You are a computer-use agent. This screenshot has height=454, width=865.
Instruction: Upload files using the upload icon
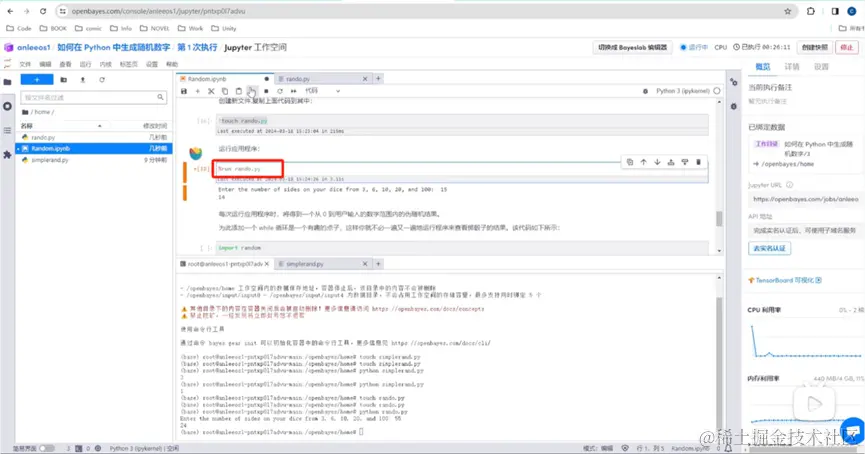pyautogui.click(x=83, y=80)
